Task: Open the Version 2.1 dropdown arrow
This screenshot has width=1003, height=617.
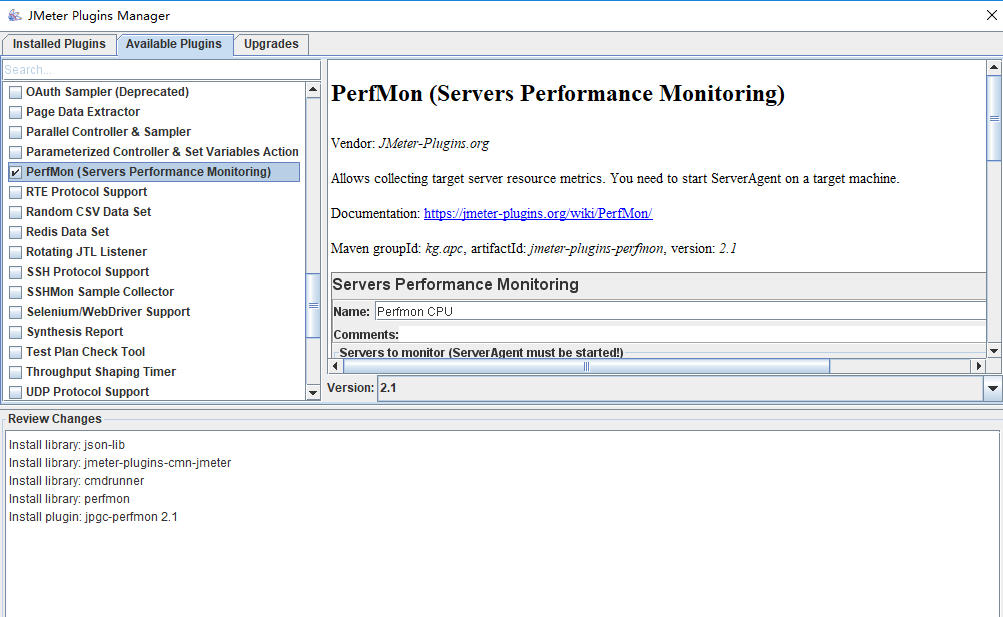Action: tap(993, 388)
